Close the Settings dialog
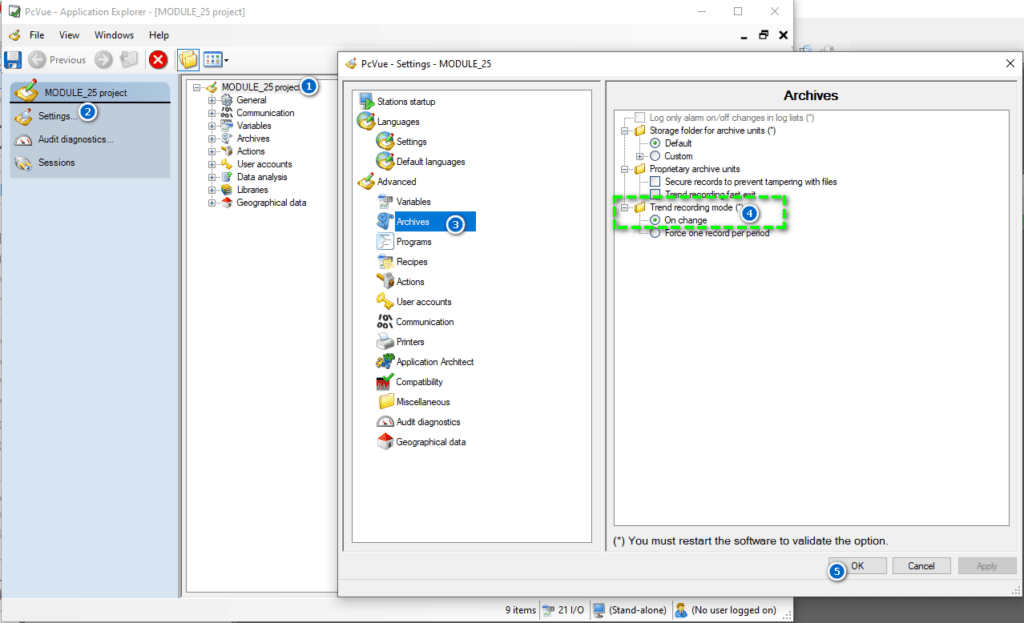1024x623 pixels. 1010,63
